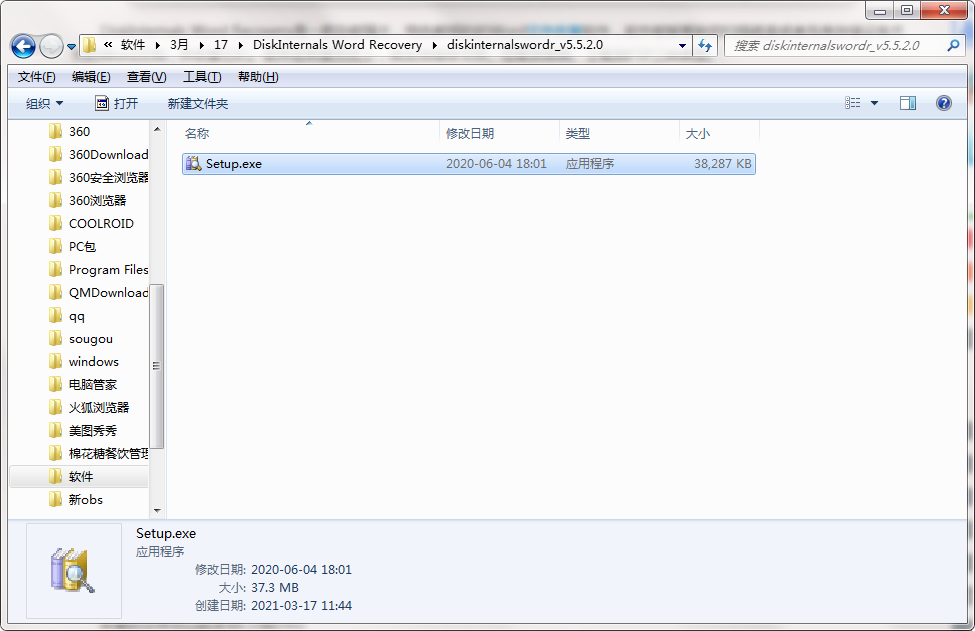Open address bar history dropdown arrow
The height and width of the screenshot is (631, 975).
tap(682, 45)
